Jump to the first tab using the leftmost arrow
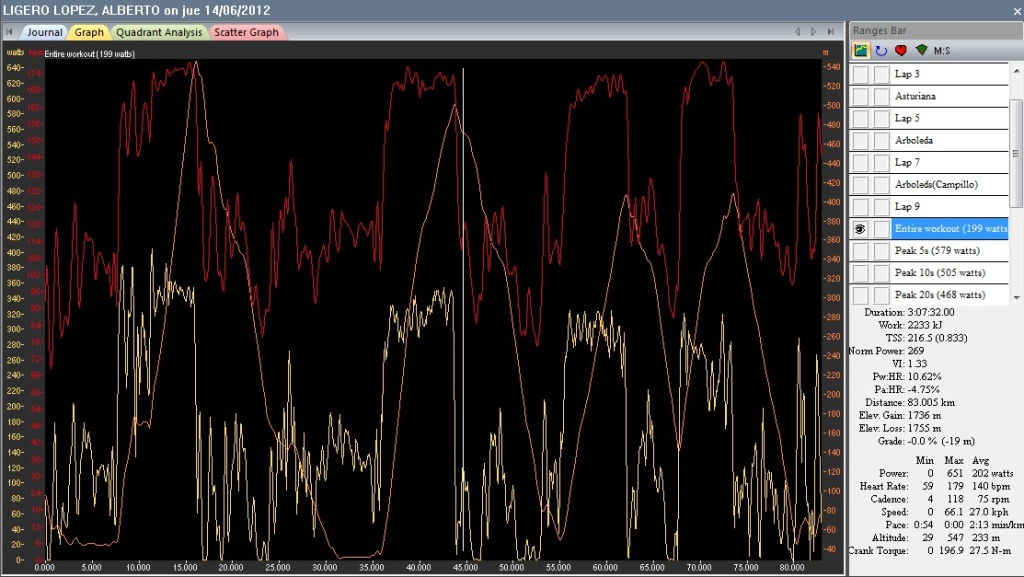 [x=9, y=32]
